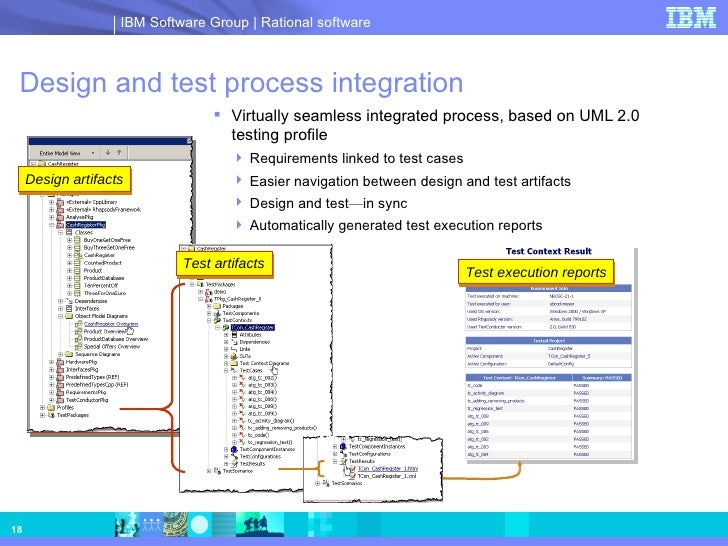Click the Test Context Result heading
Screen dimensions: 728x546
[549, 251]
